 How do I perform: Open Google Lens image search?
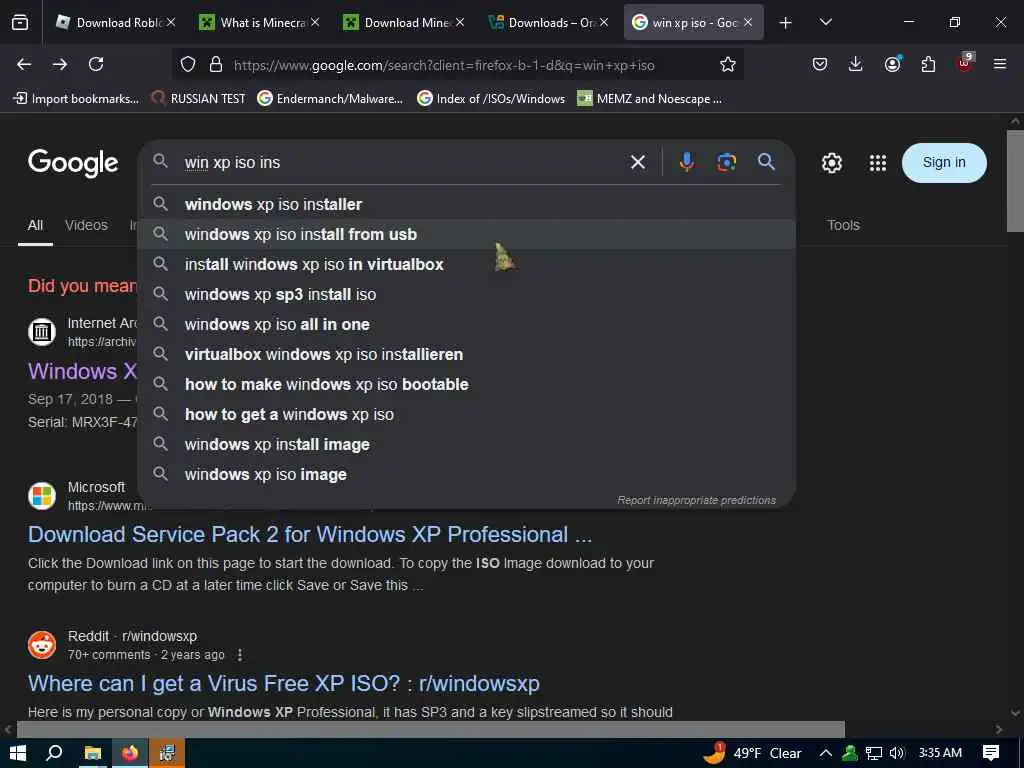[x=726, y=162]
